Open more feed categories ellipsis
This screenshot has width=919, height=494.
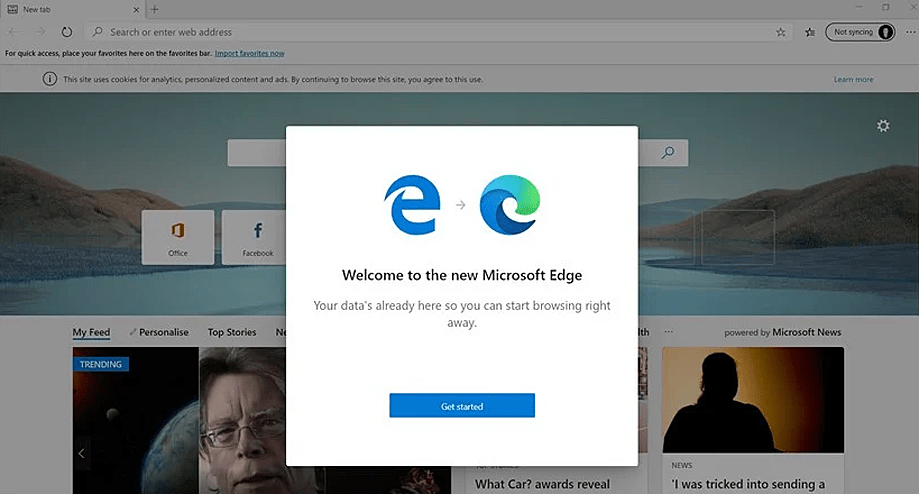pos(669,332)
